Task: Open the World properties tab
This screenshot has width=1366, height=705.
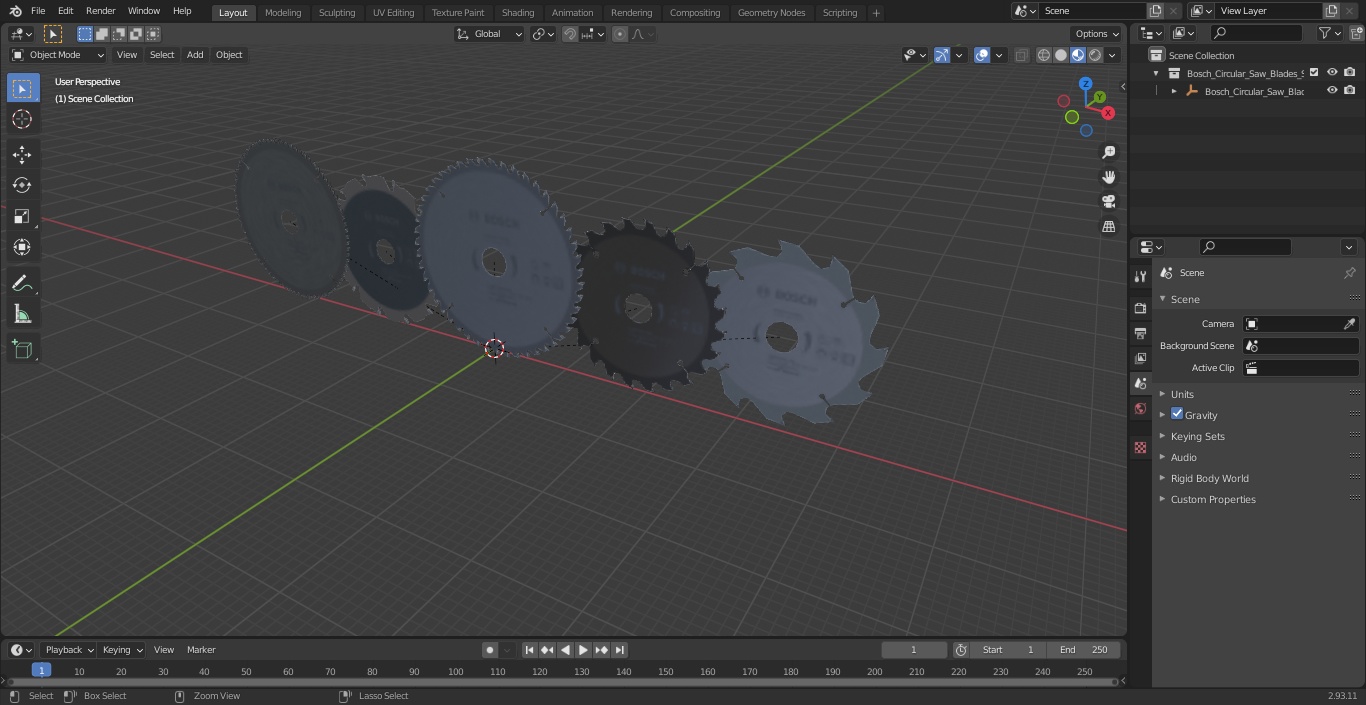Action: [1140, 409]
